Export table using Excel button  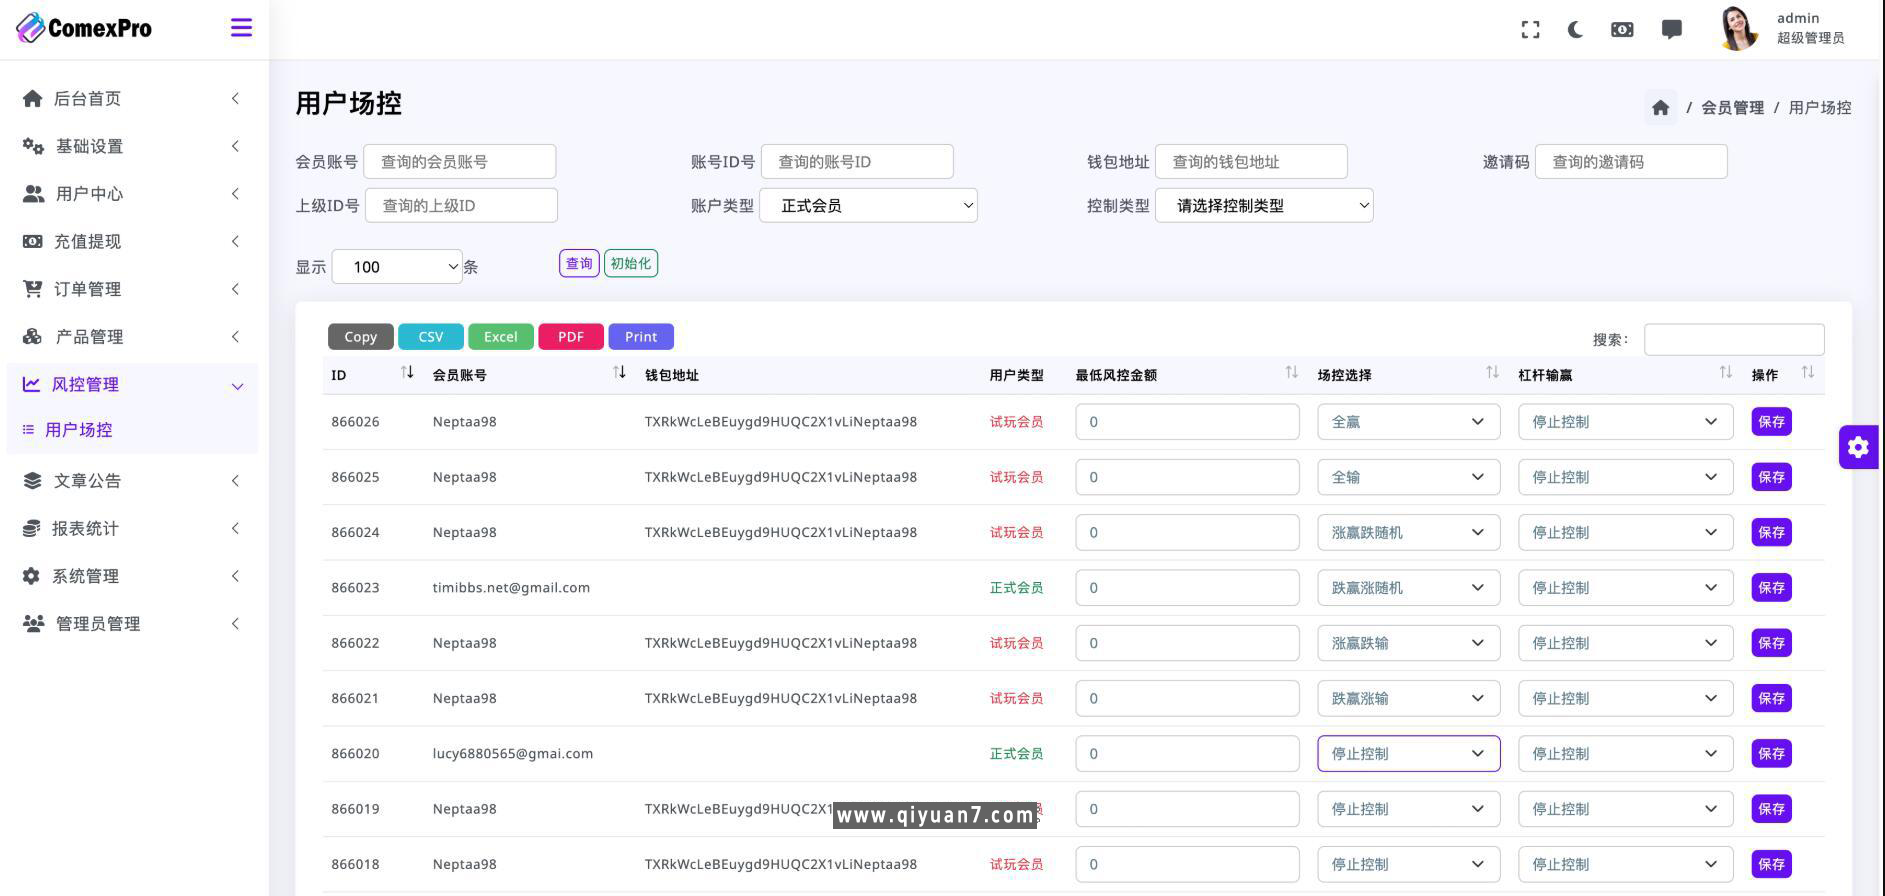[x=500, y=337]
